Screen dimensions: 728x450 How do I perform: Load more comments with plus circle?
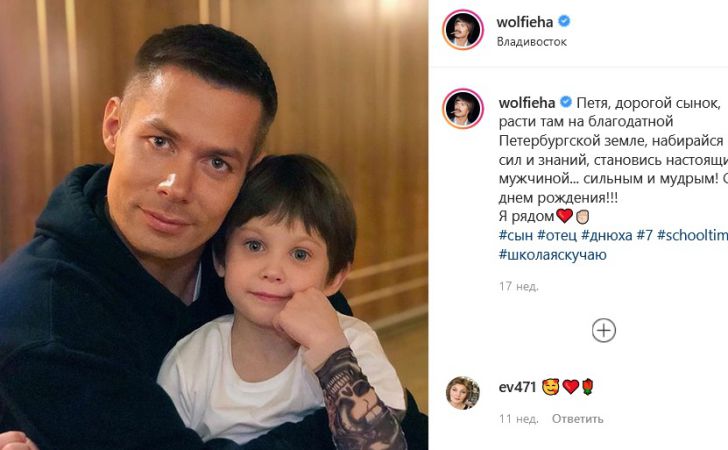coord(604,331)
